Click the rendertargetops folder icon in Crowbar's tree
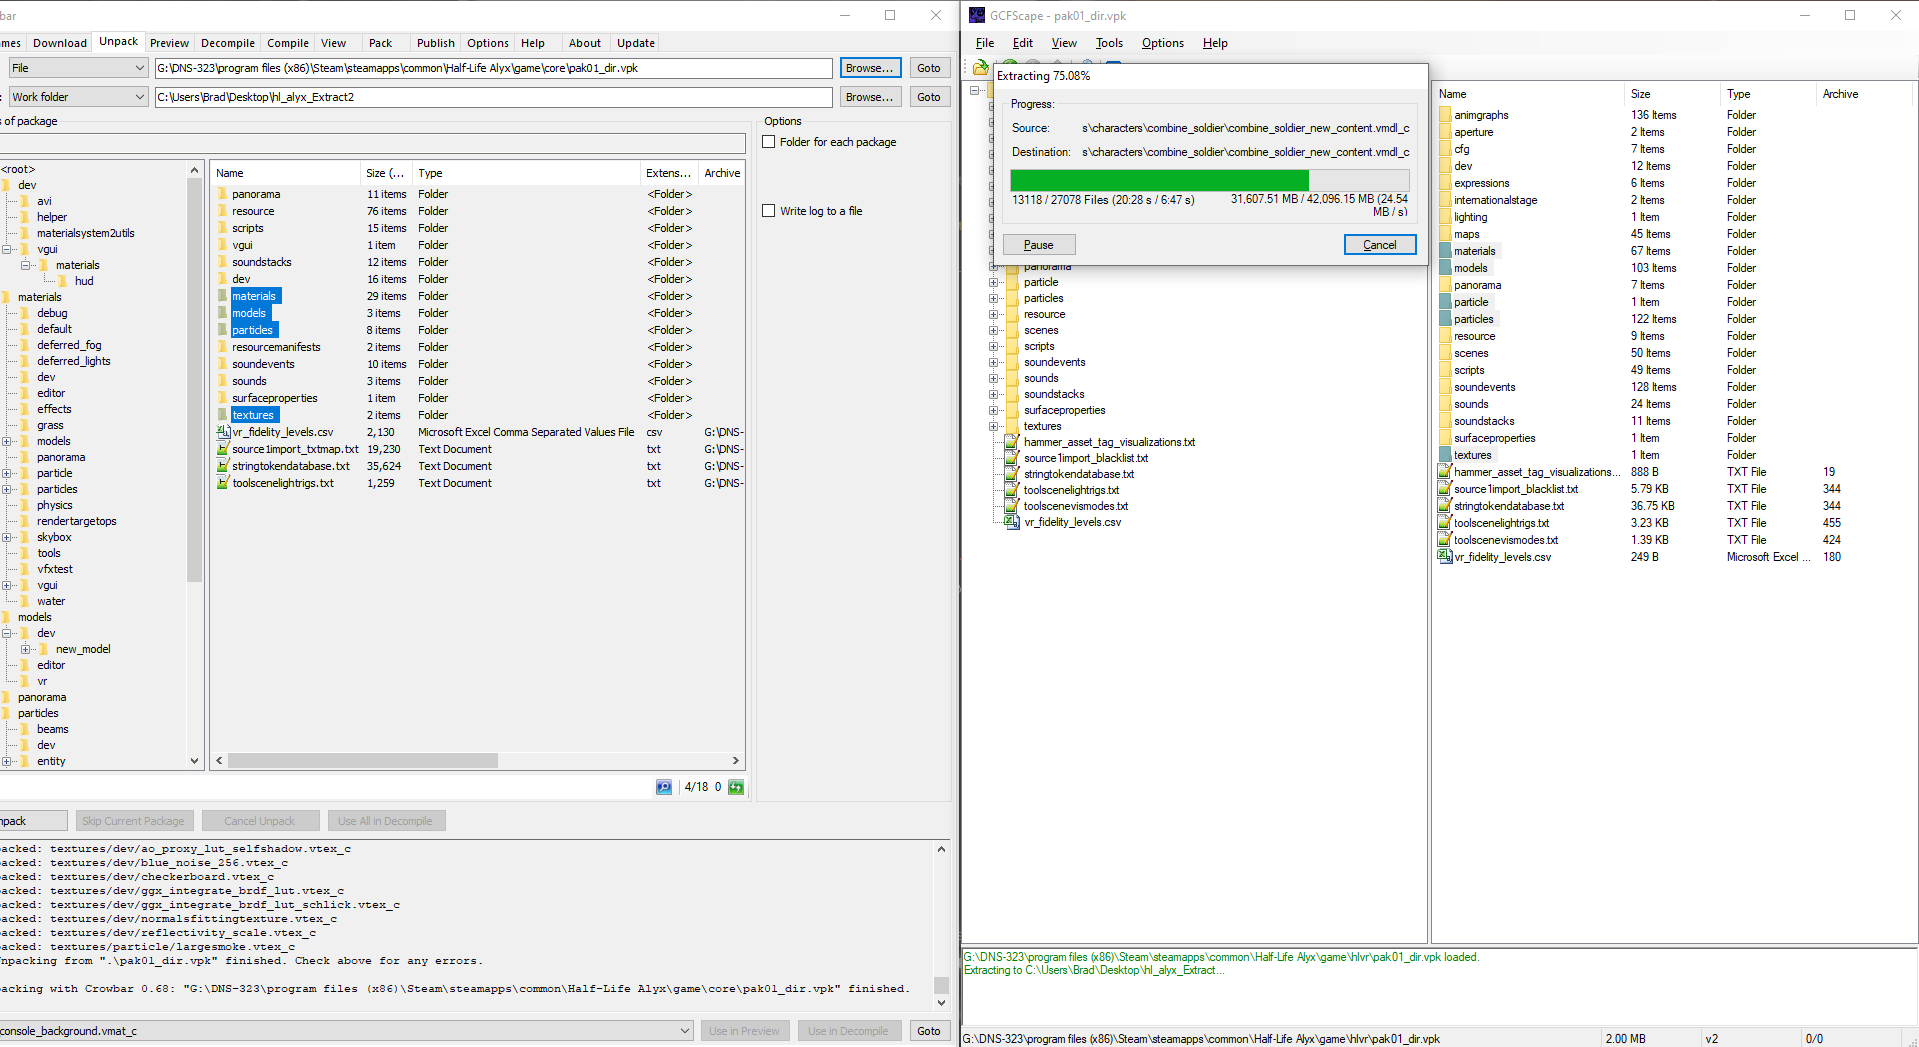 25,521
